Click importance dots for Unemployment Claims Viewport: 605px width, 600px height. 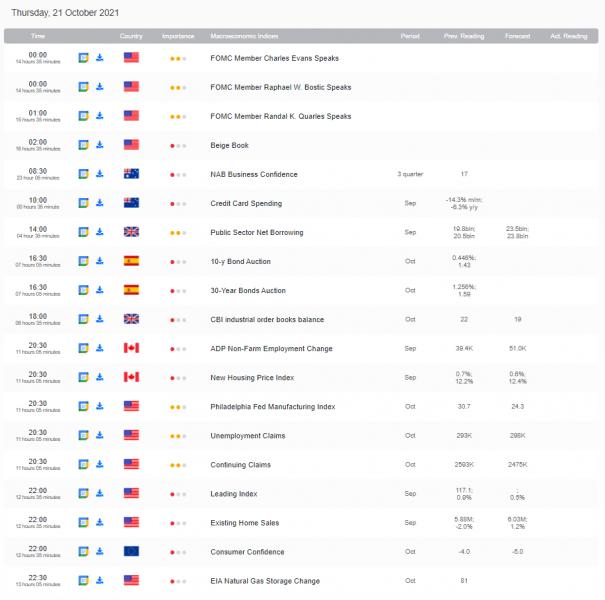tap(177, 436)
